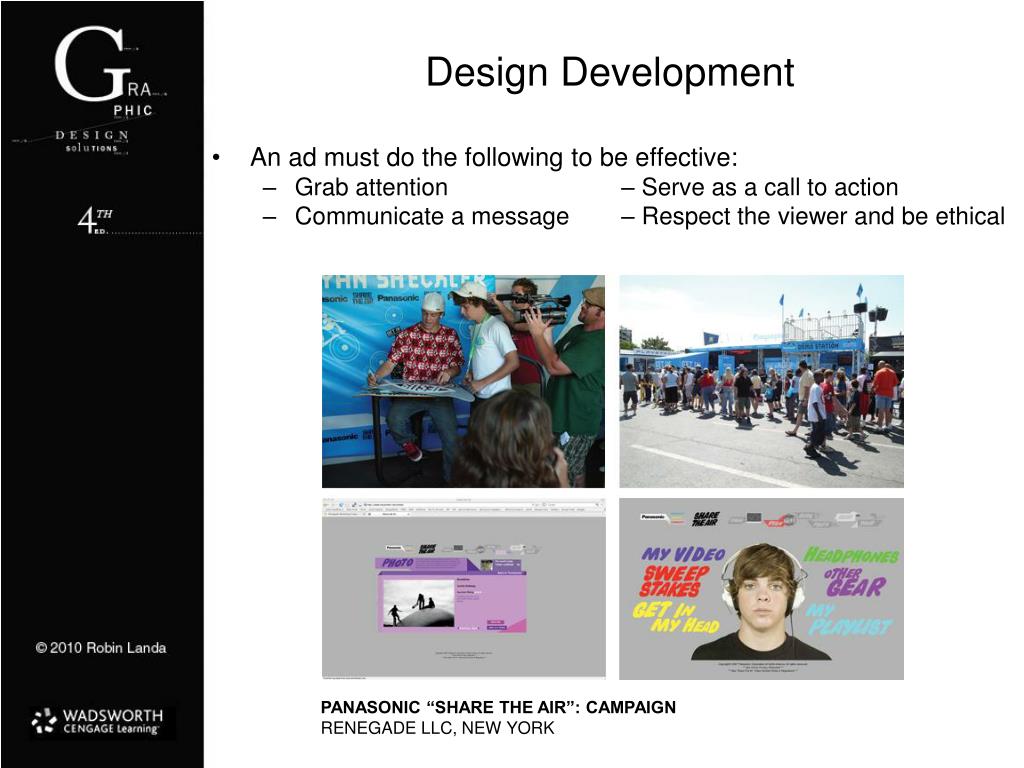This screenshot has height=768, width=1024.
Task: Click the 4th edition mark
Action: click(x=95, y=220)
